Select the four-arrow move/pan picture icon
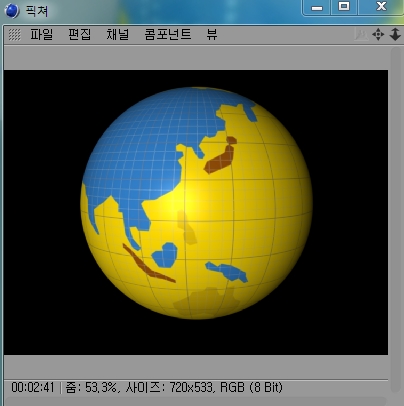404x406 pixels. (x=378, y=34)
